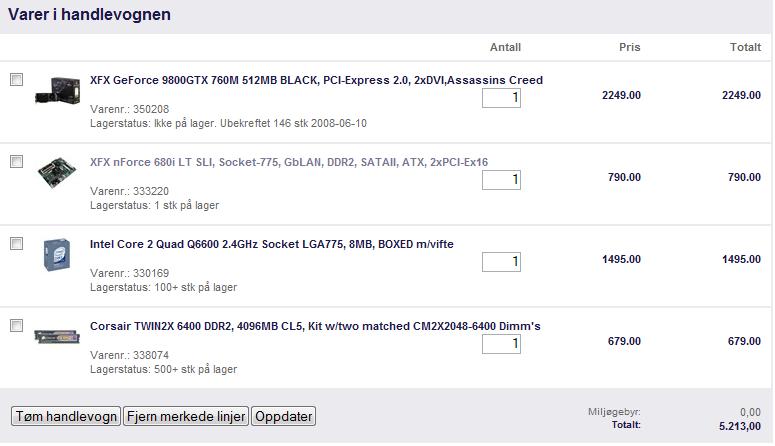The width and height of the screenshot is (775, 446).
Task: Click the text Varenr.: 333220
Action: pyautogui.click(x=129, y=191)
